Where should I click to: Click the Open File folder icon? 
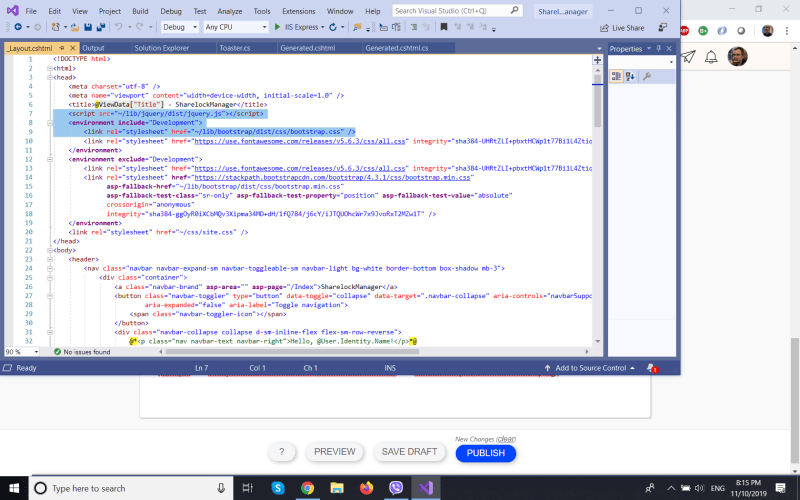tap(74, 27)
